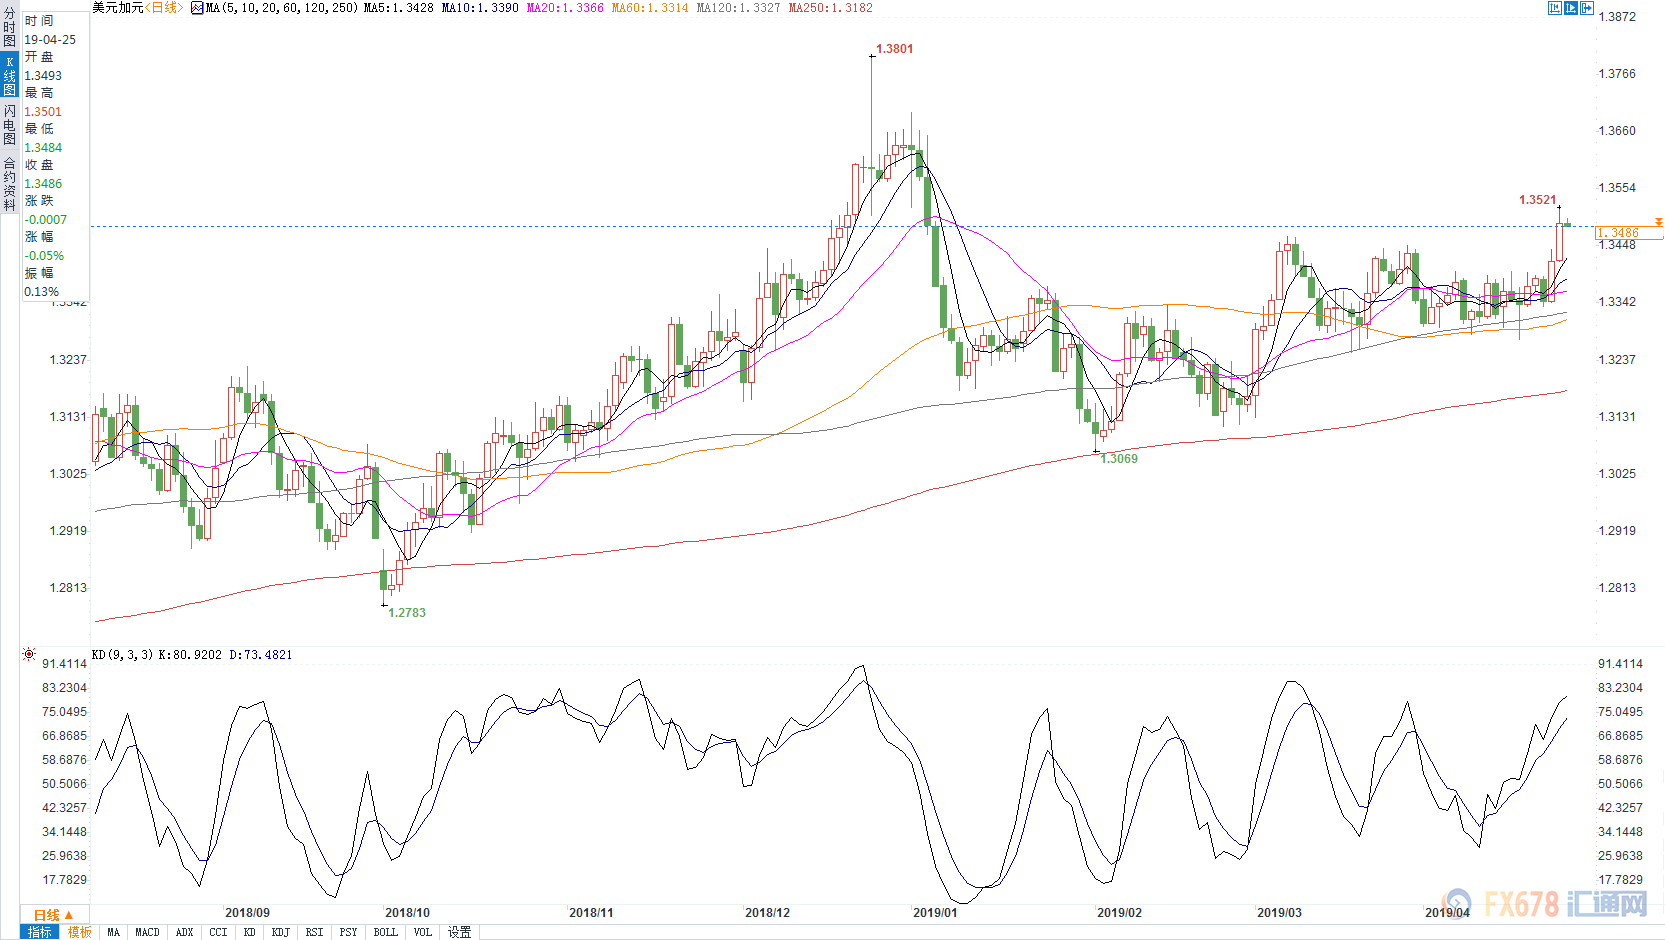This screenshot has width=1665, height=940.
Task: Click the MA120:1.3327 value
Action: point(738,8)
